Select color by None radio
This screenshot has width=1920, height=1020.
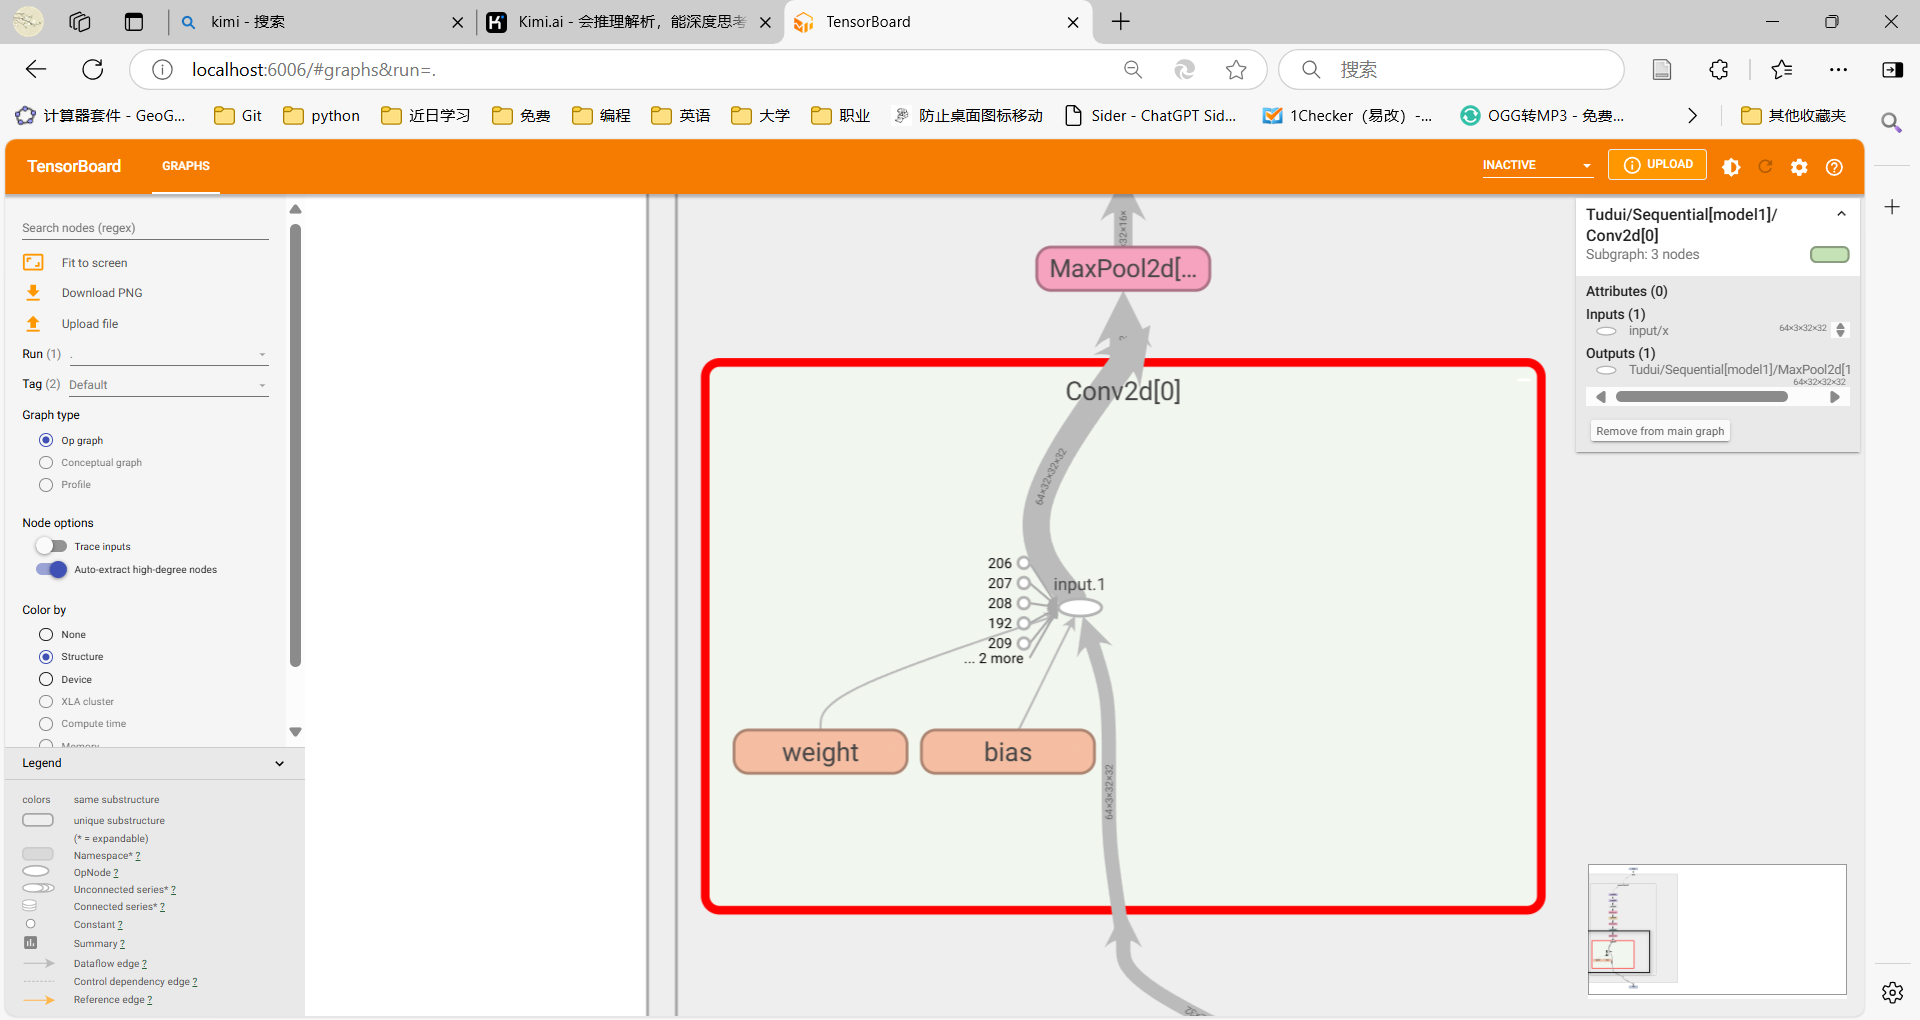click(46, 634)
